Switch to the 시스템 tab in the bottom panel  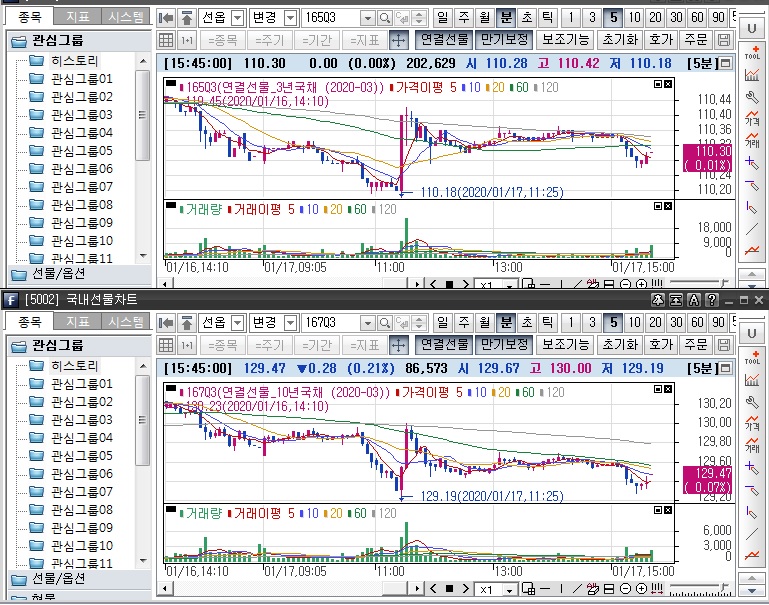point(126,321)
